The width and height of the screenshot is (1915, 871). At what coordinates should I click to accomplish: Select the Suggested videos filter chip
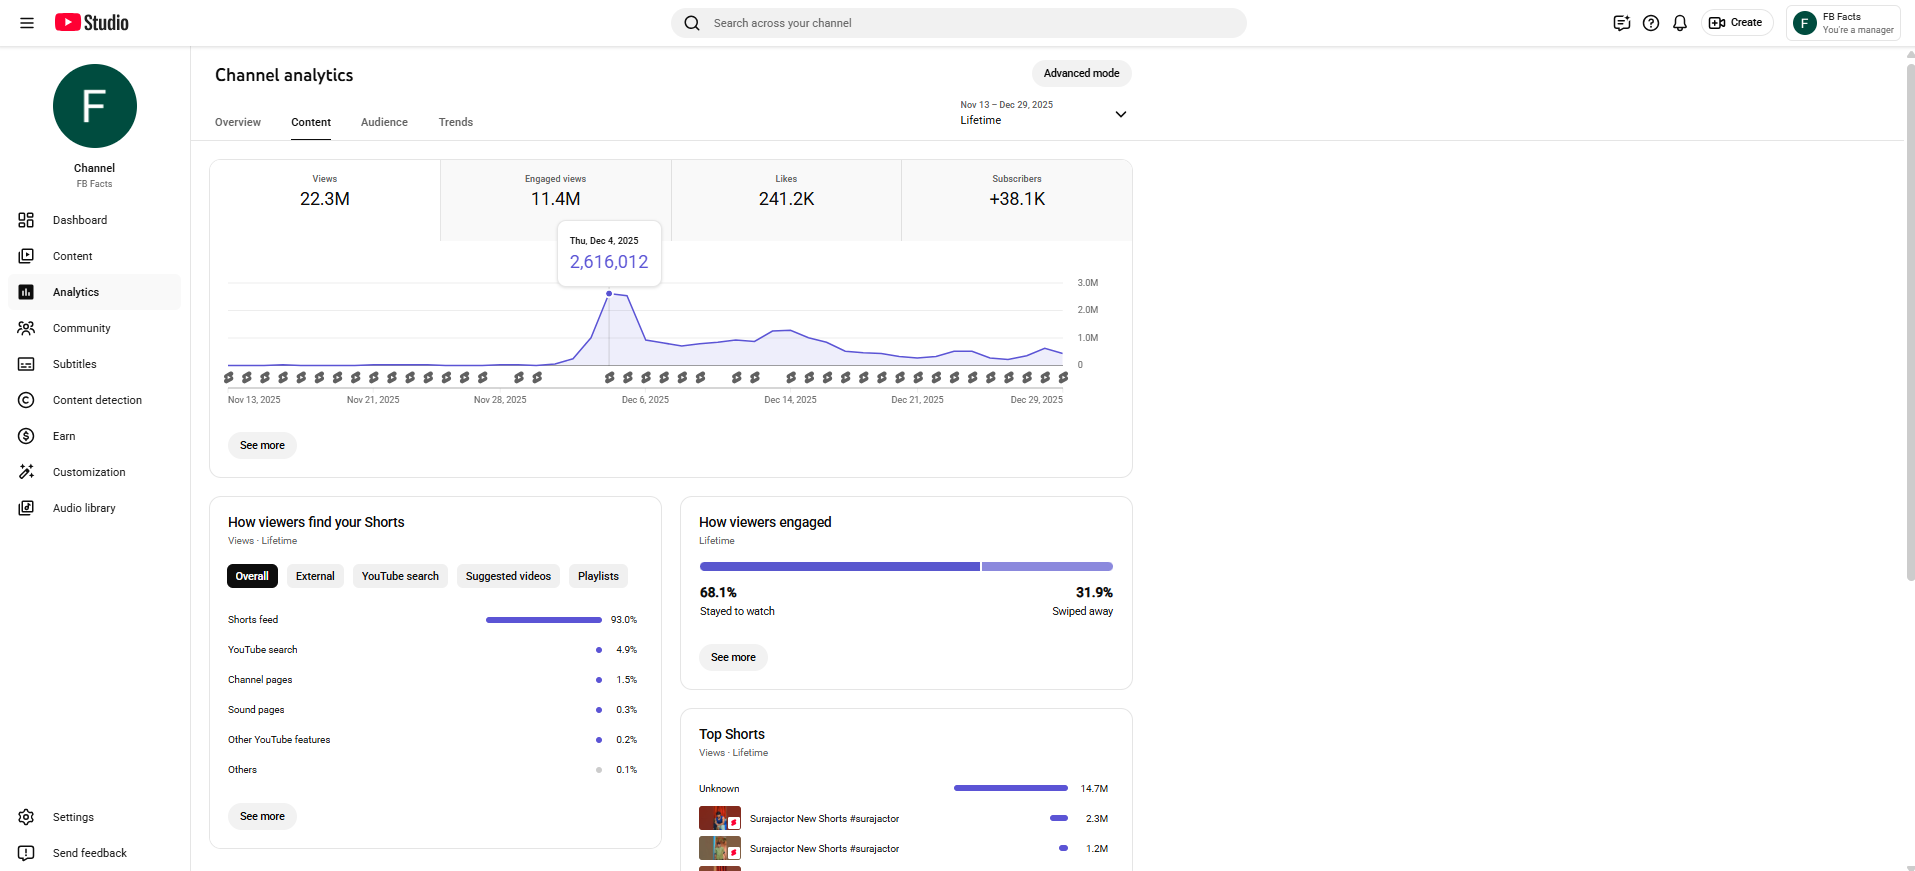tap(508, 576)
